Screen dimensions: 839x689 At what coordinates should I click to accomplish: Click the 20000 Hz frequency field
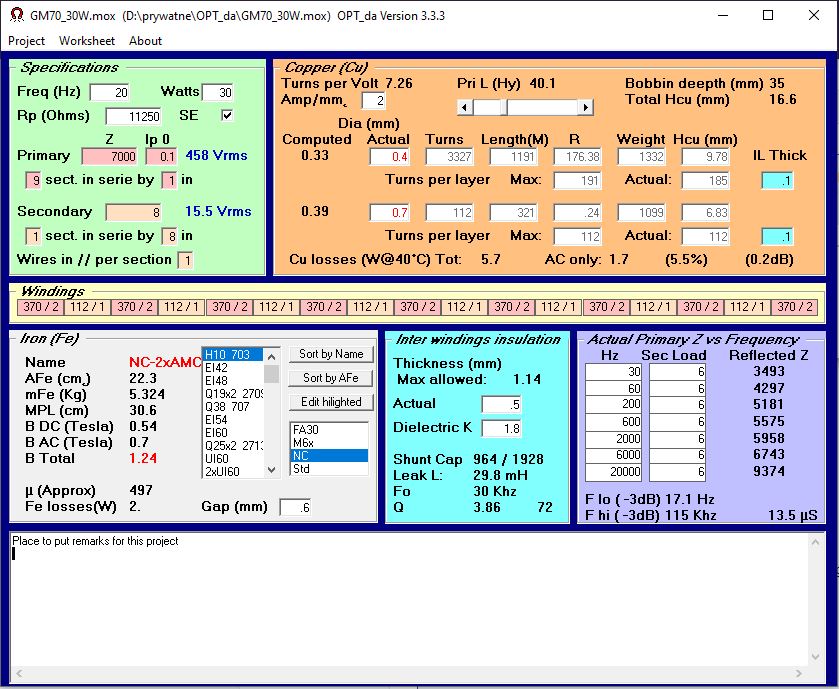click(613, 472)
